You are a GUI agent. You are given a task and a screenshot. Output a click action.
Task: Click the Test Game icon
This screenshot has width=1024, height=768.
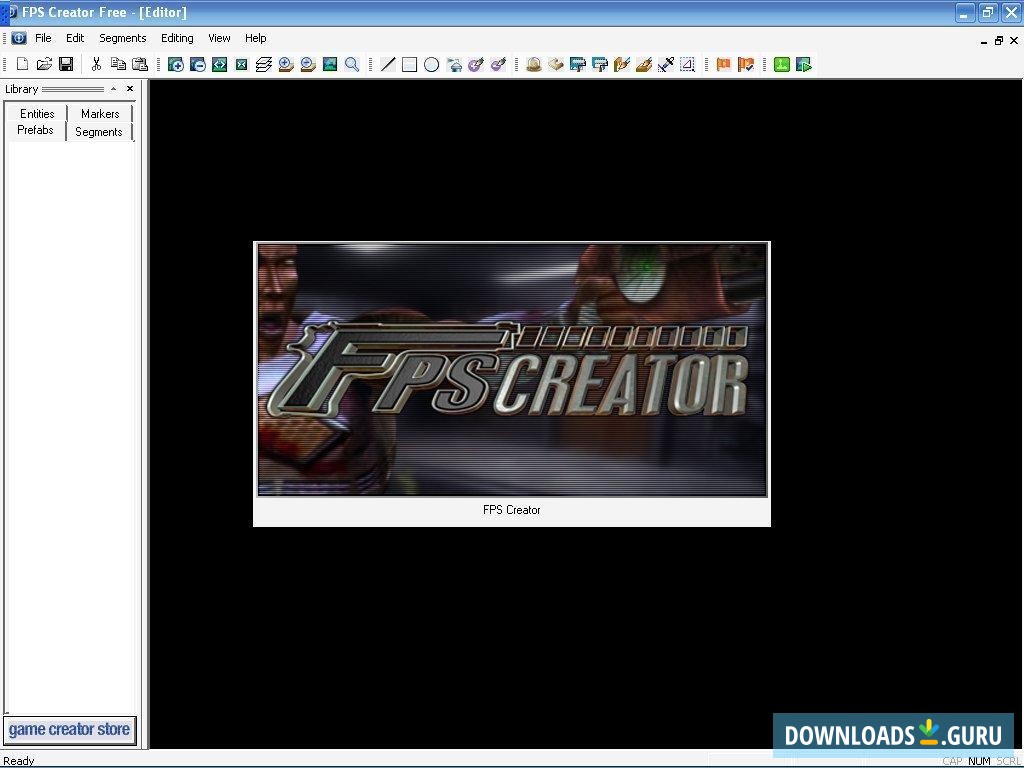pyautogui.click(x=804, y=64)
